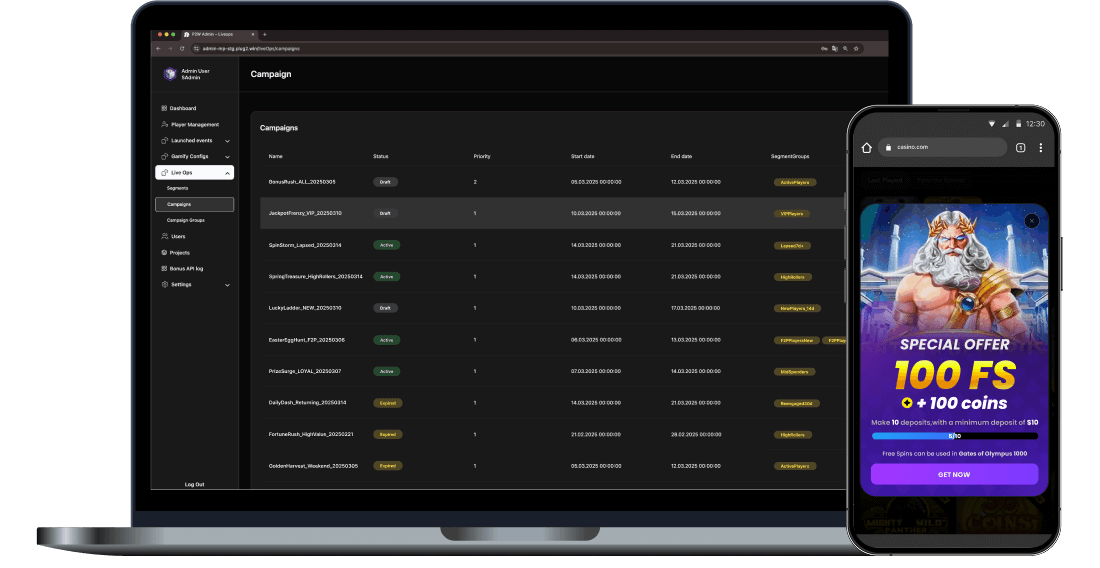
Task: Open the Segments submenu item
Action: 178,188
